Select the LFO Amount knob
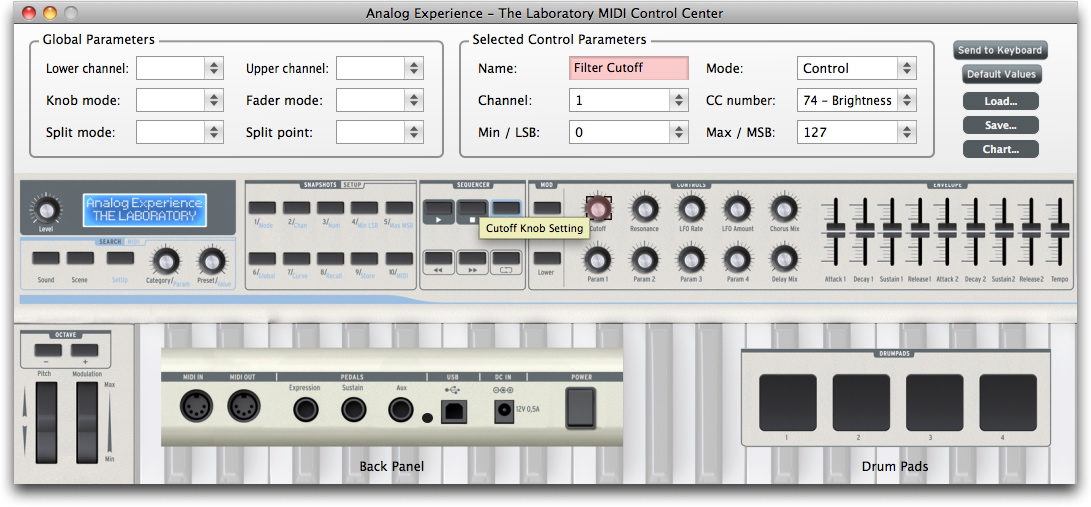This screenshot has height=507, width=1091. click(x=738, y=208)
